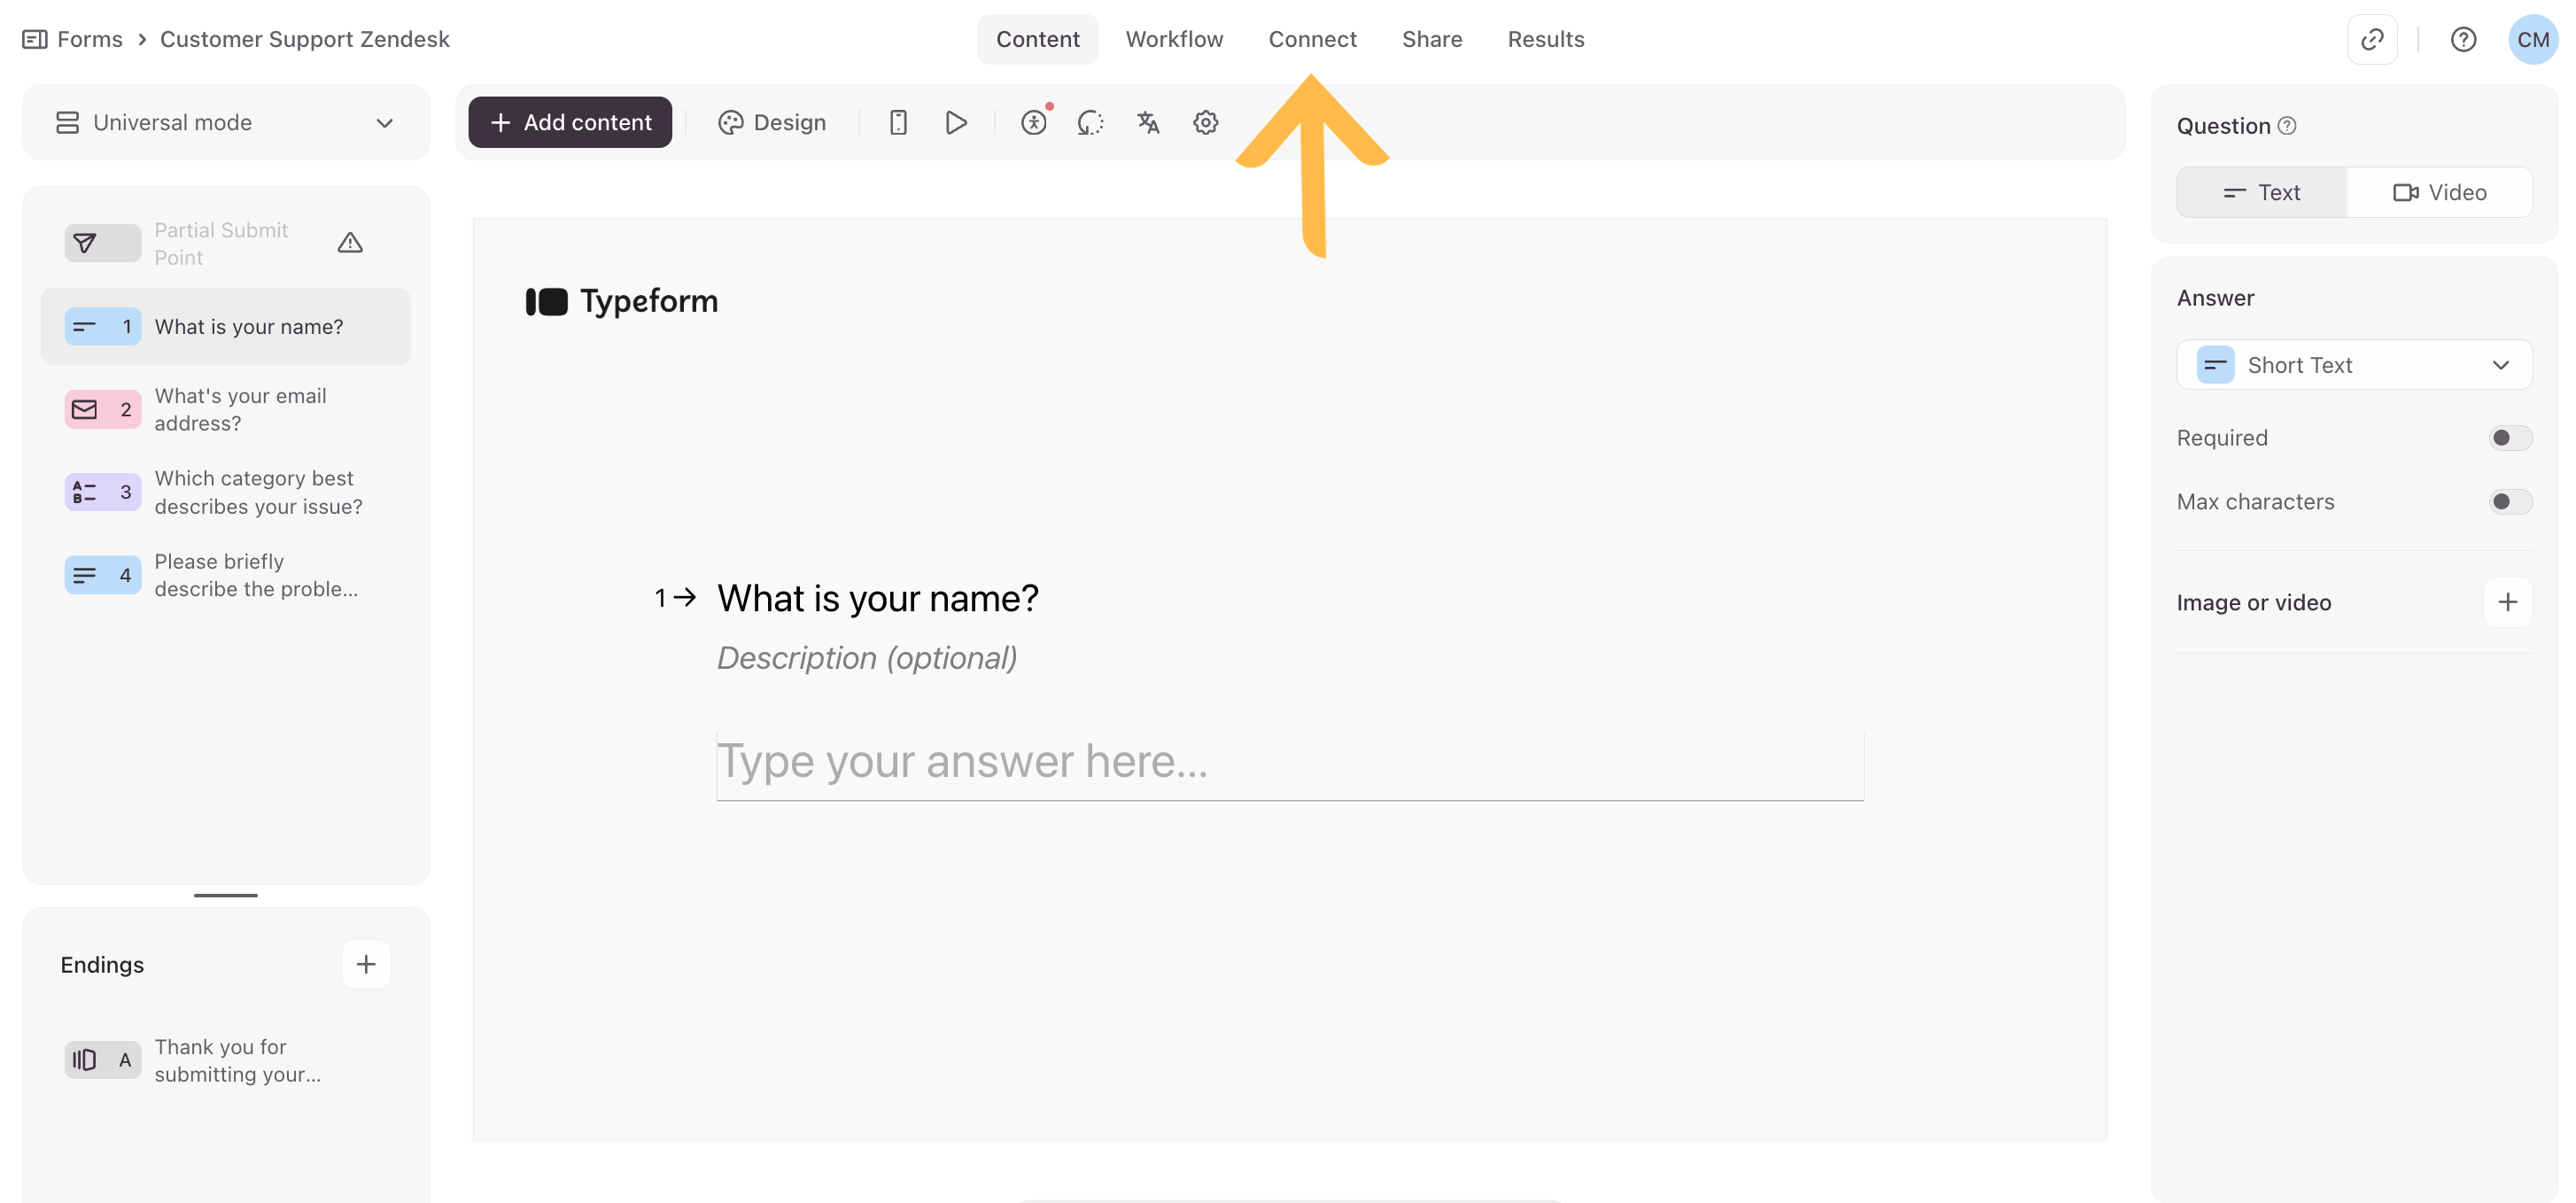Open the Design panel button

pyautogui.click(x=771, y=122)
